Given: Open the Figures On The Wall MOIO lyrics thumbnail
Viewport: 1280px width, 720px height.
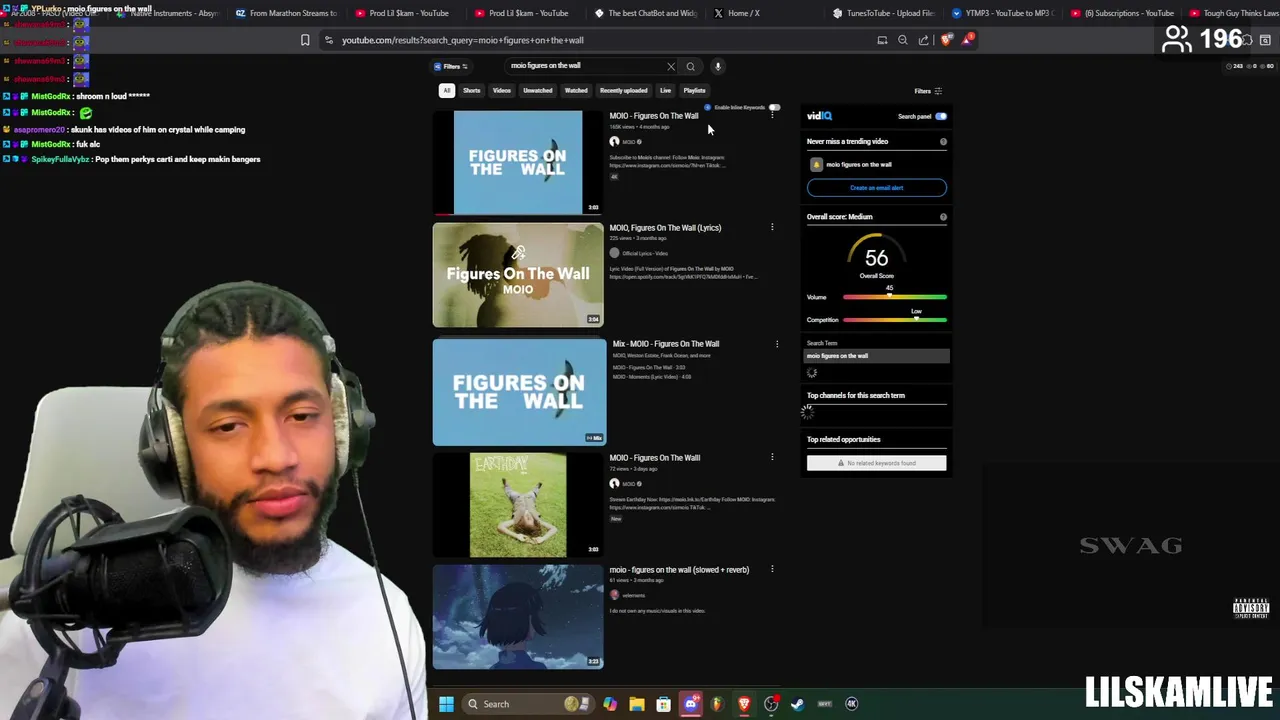Looking at the screenshot, I should (x=518, y=275).
